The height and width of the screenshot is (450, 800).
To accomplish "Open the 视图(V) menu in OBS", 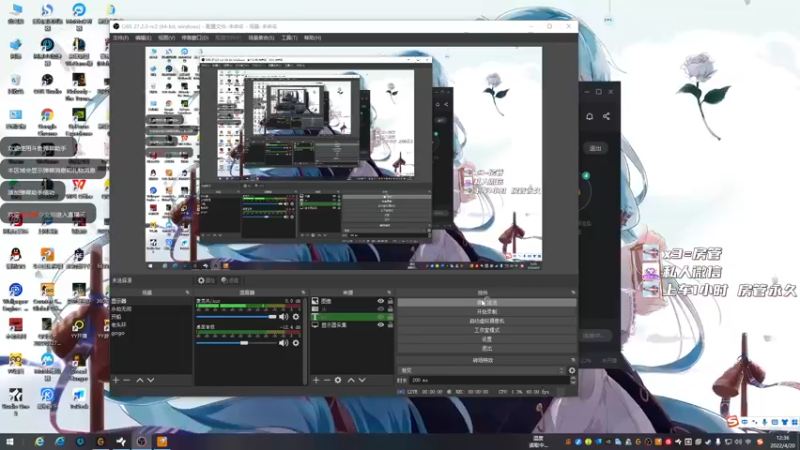I will [166, 38].
